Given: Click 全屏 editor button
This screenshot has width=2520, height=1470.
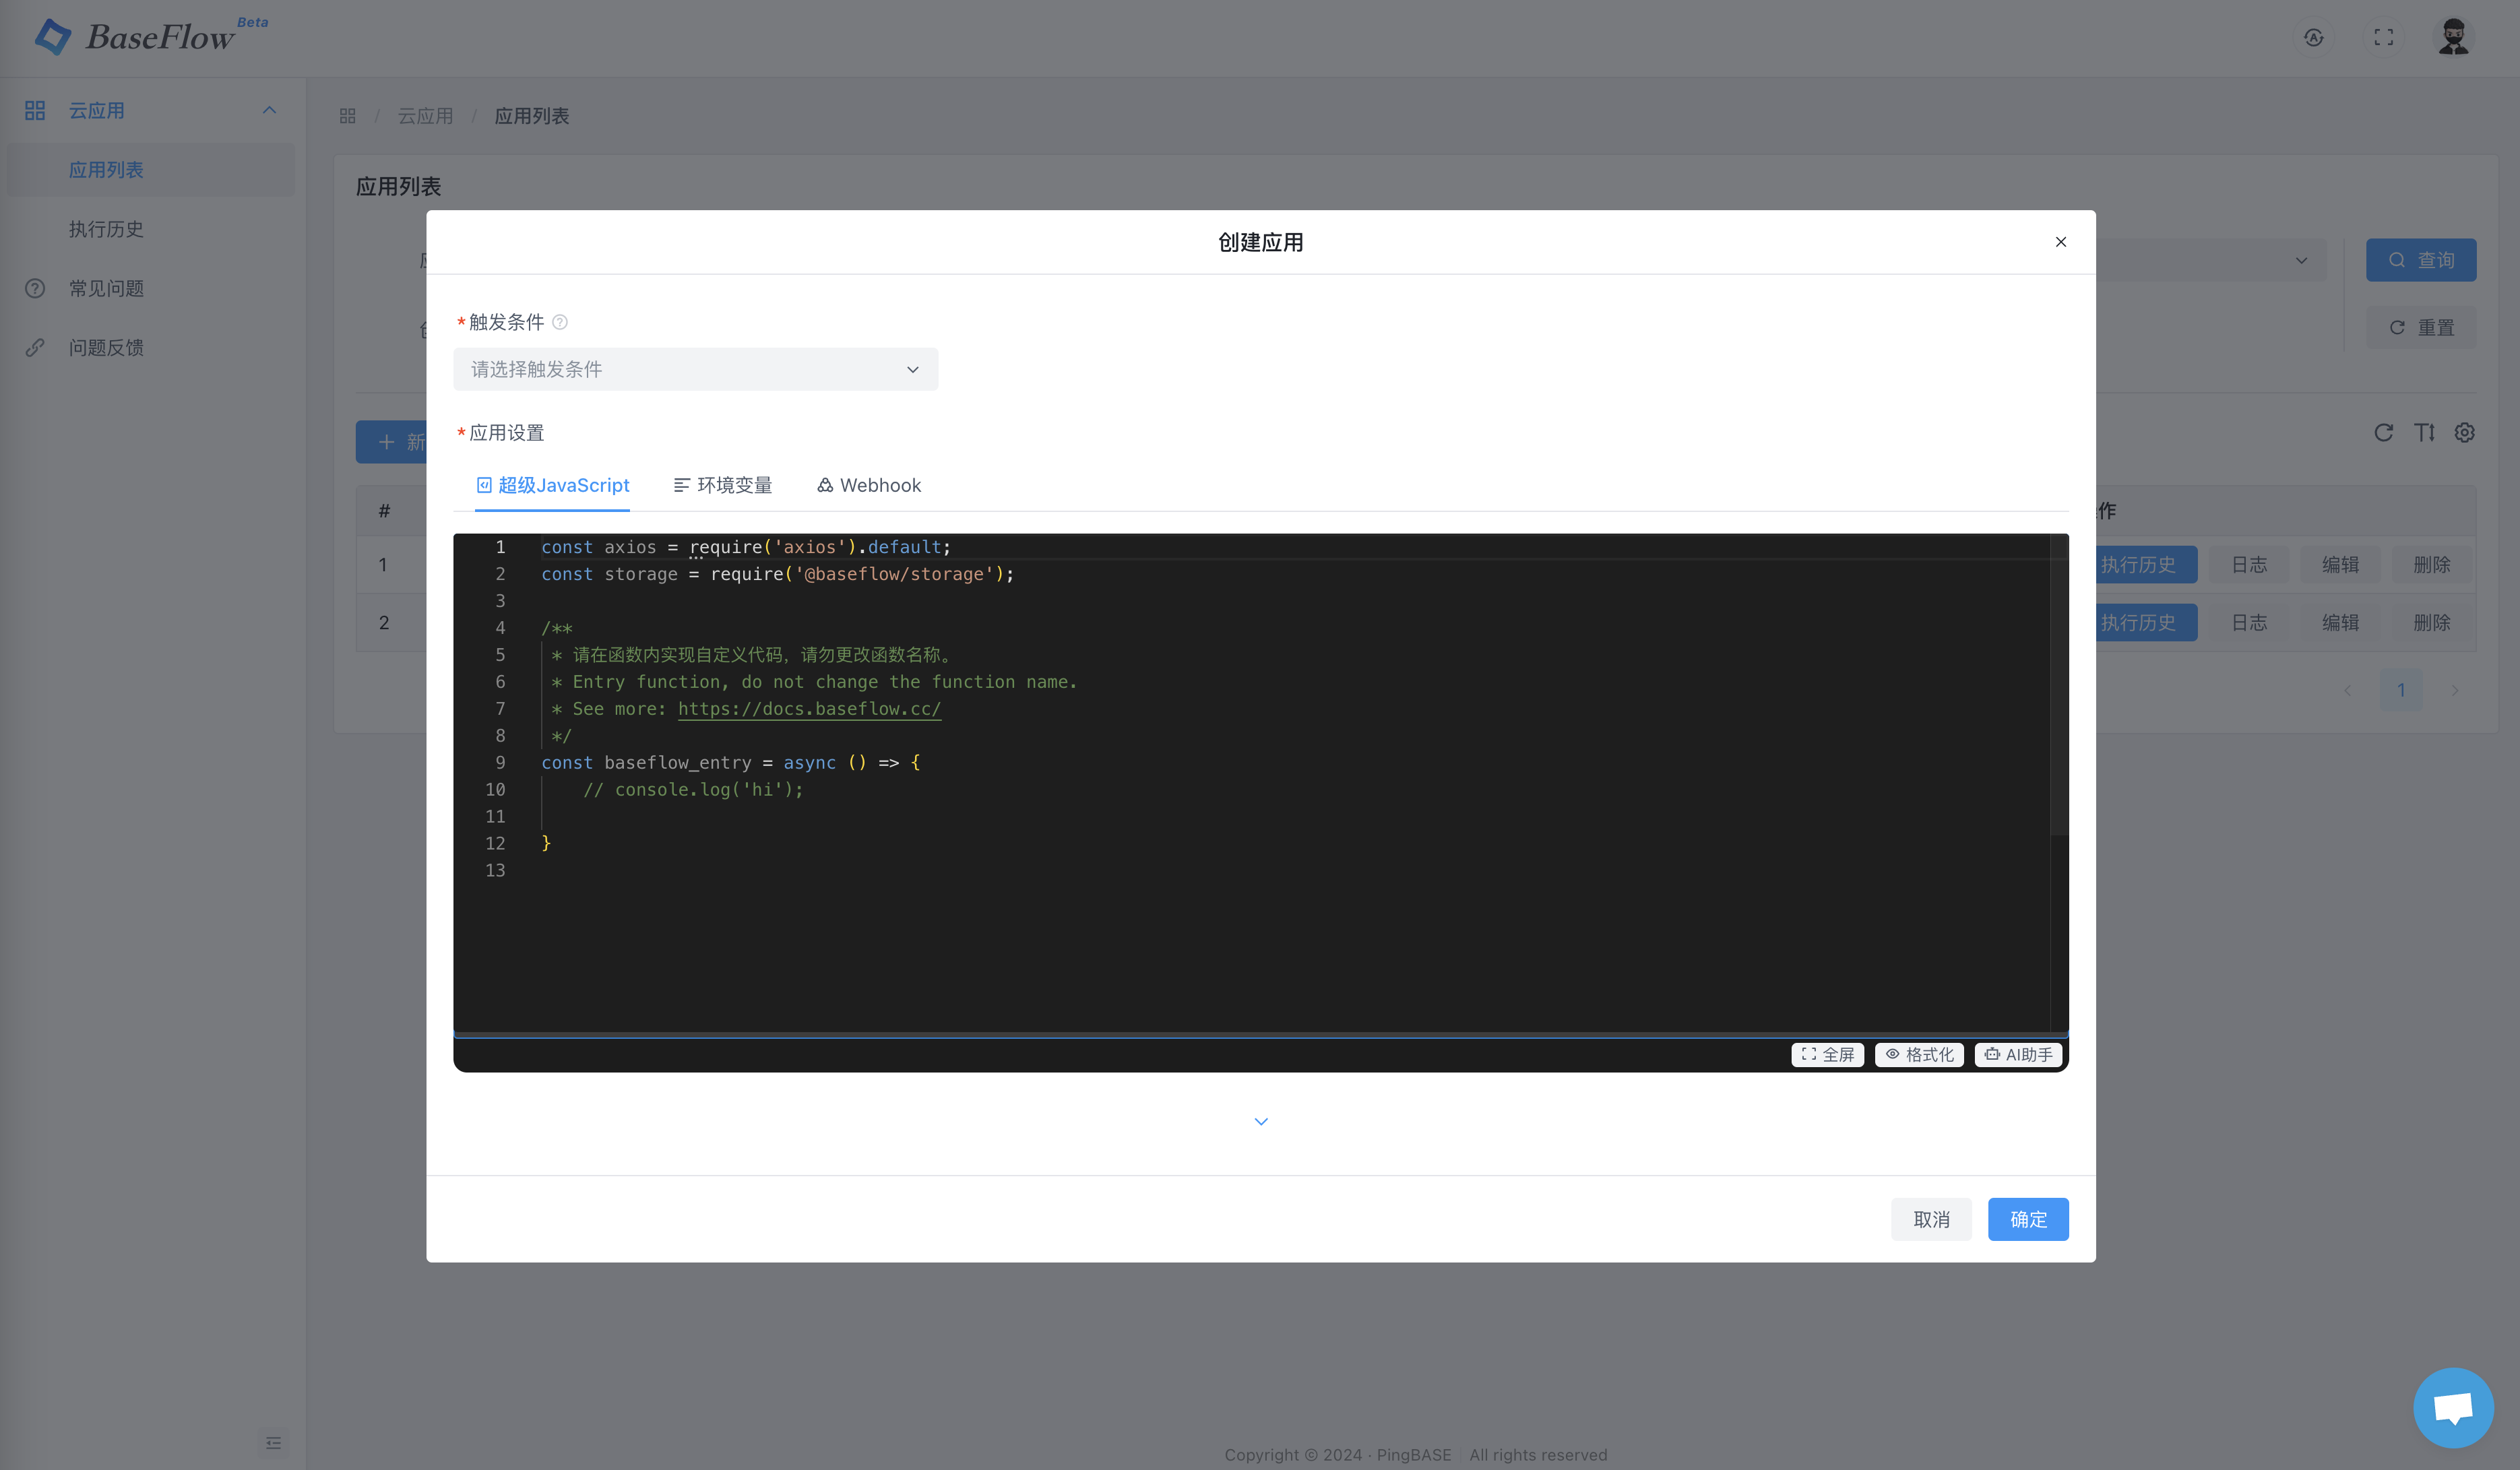Looking at the screenshot, I should (1828, 1055).
